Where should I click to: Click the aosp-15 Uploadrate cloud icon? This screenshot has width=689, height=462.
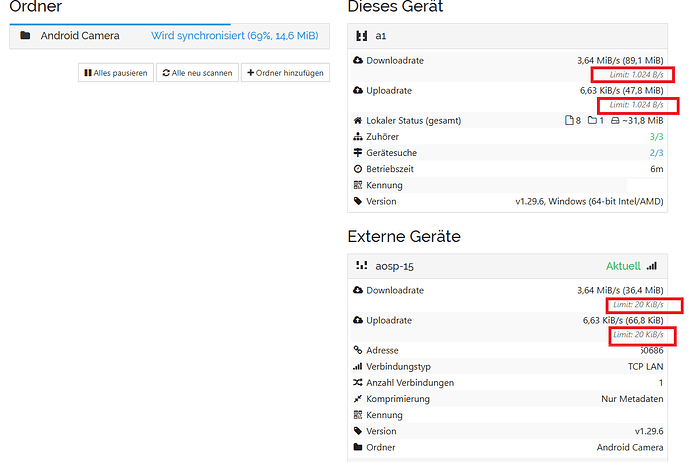(x=358, y=320)
